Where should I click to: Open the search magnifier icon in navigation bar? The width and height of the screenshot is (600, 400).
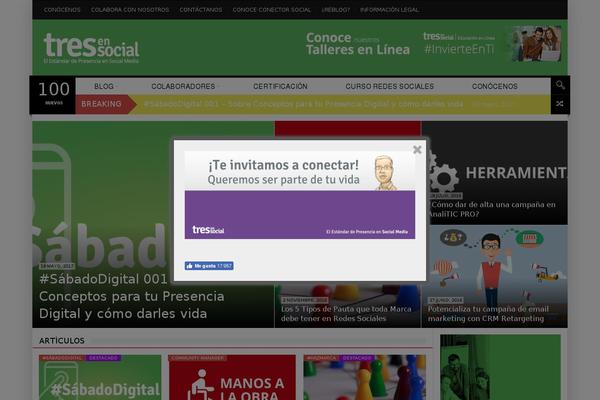[560, 85]
